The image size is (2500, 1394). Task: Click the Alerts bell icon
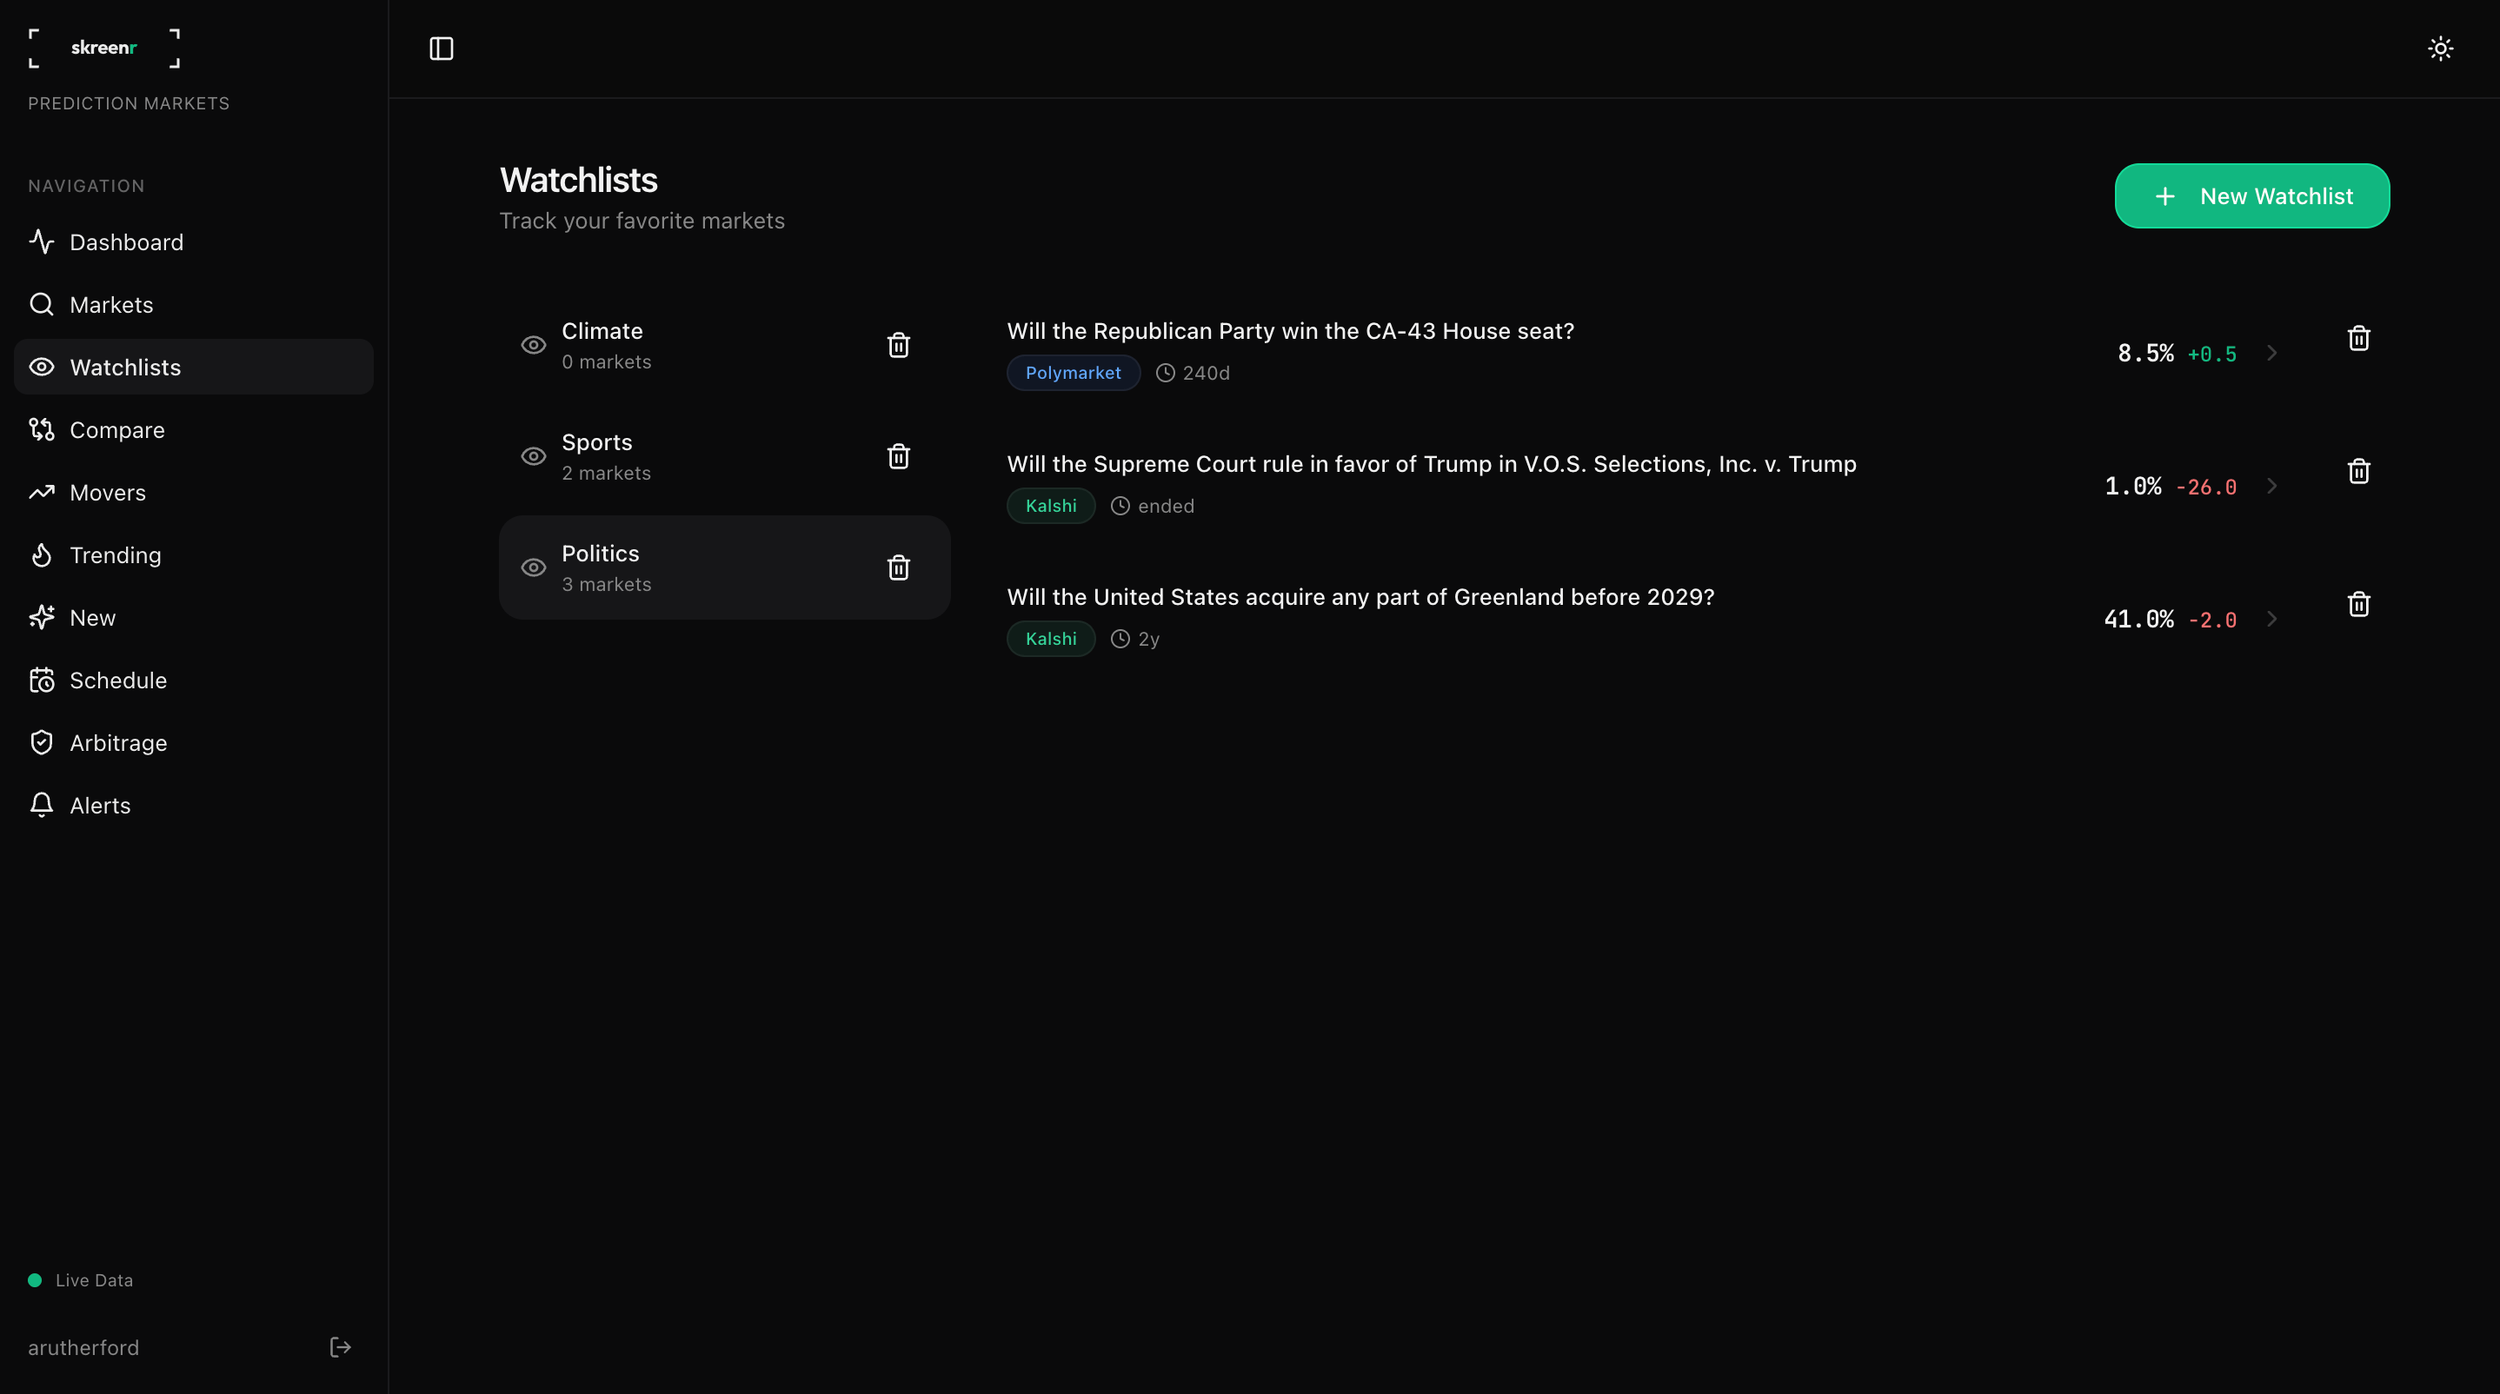tap(41, 805)
